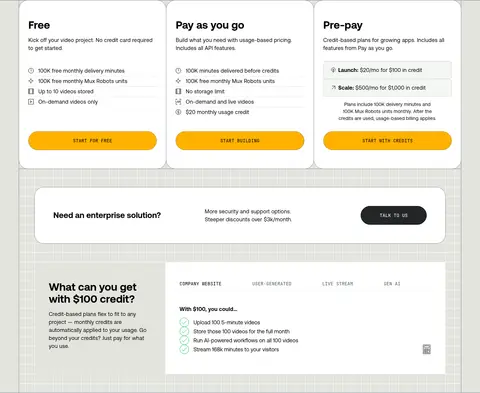
Task: Click play icon beside On-demand videos only
Action: tap(31, 102)
